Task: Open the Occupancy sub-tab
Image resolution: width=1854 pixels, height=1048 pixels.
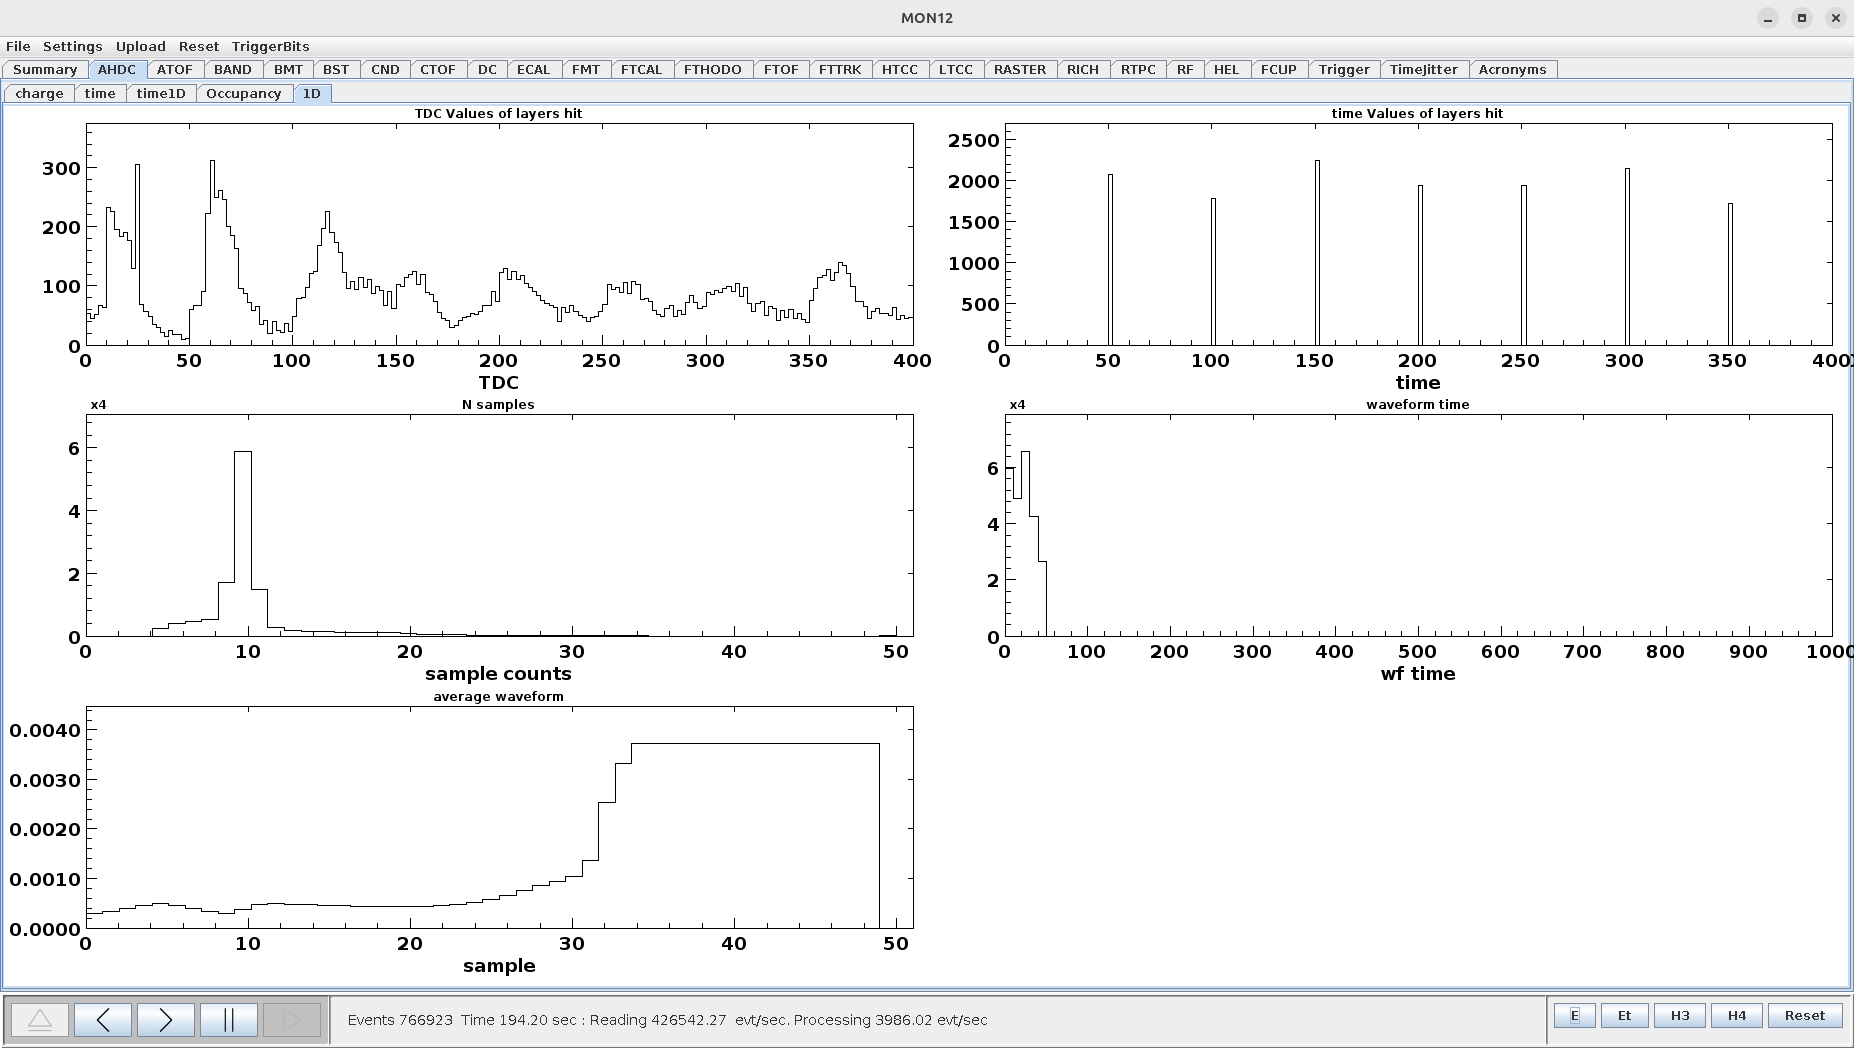Action: (x=244, y=93)
